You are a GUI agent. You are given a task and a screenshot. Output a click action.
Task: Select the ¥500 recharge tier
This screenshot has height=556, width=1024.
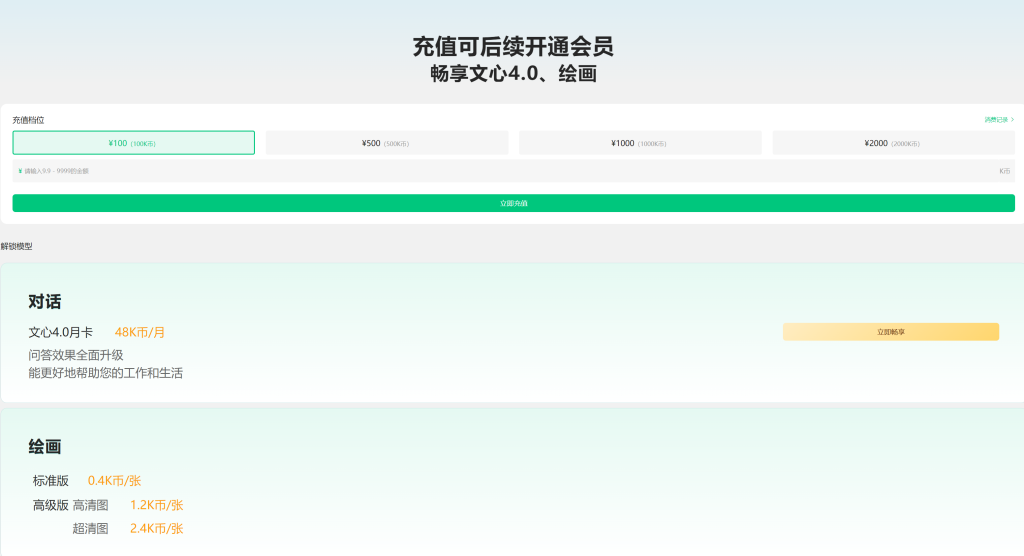click(387, 142)
